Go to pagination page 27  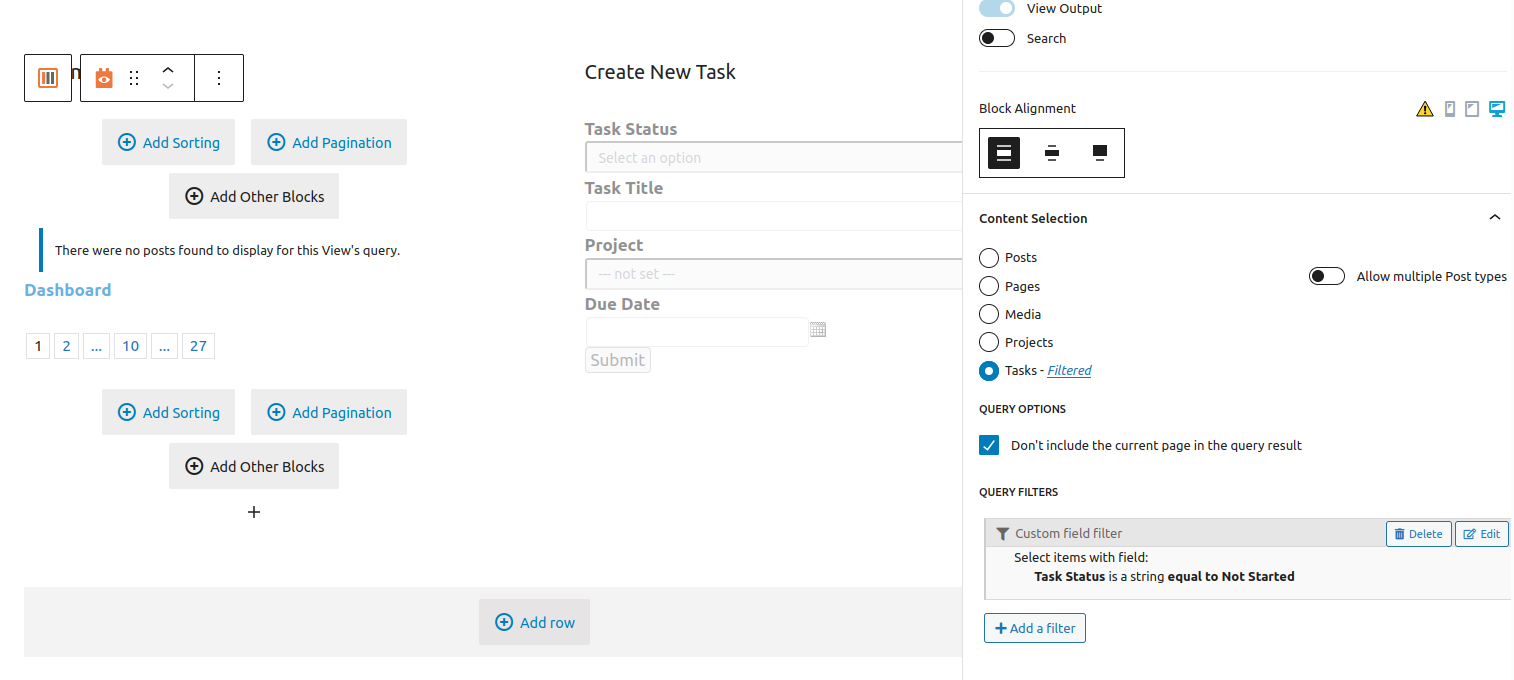pos(198,346)
